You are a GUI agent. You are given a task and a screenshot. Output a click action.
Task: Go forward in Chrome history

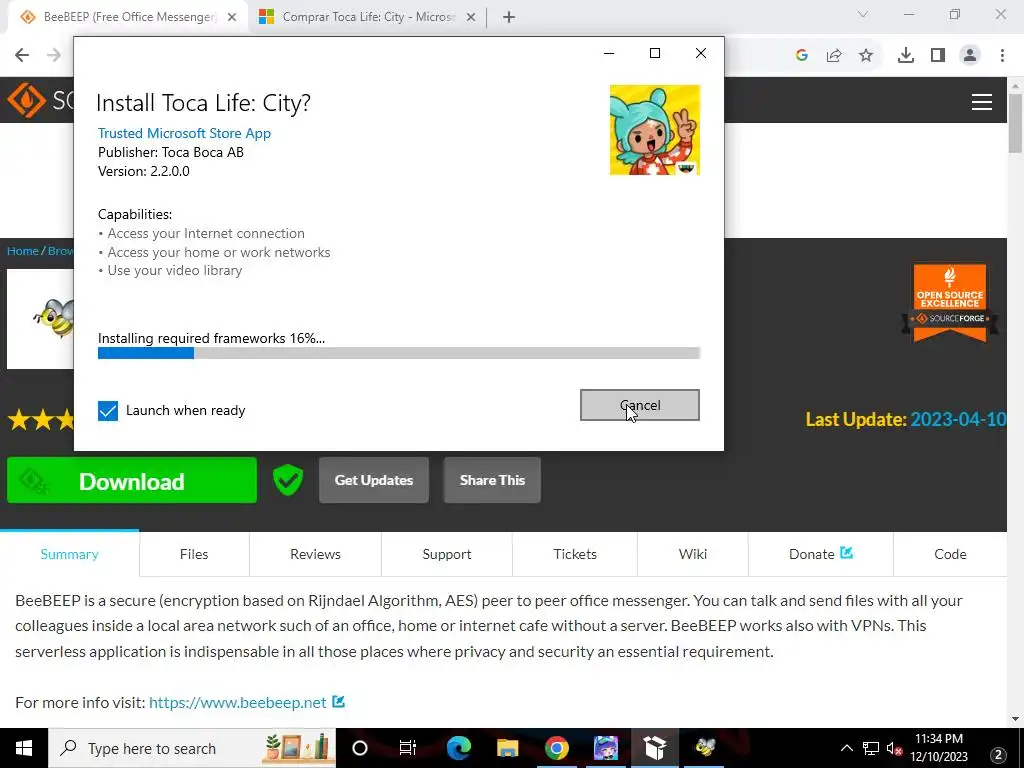pyautogui.click(x=54, y=55)
